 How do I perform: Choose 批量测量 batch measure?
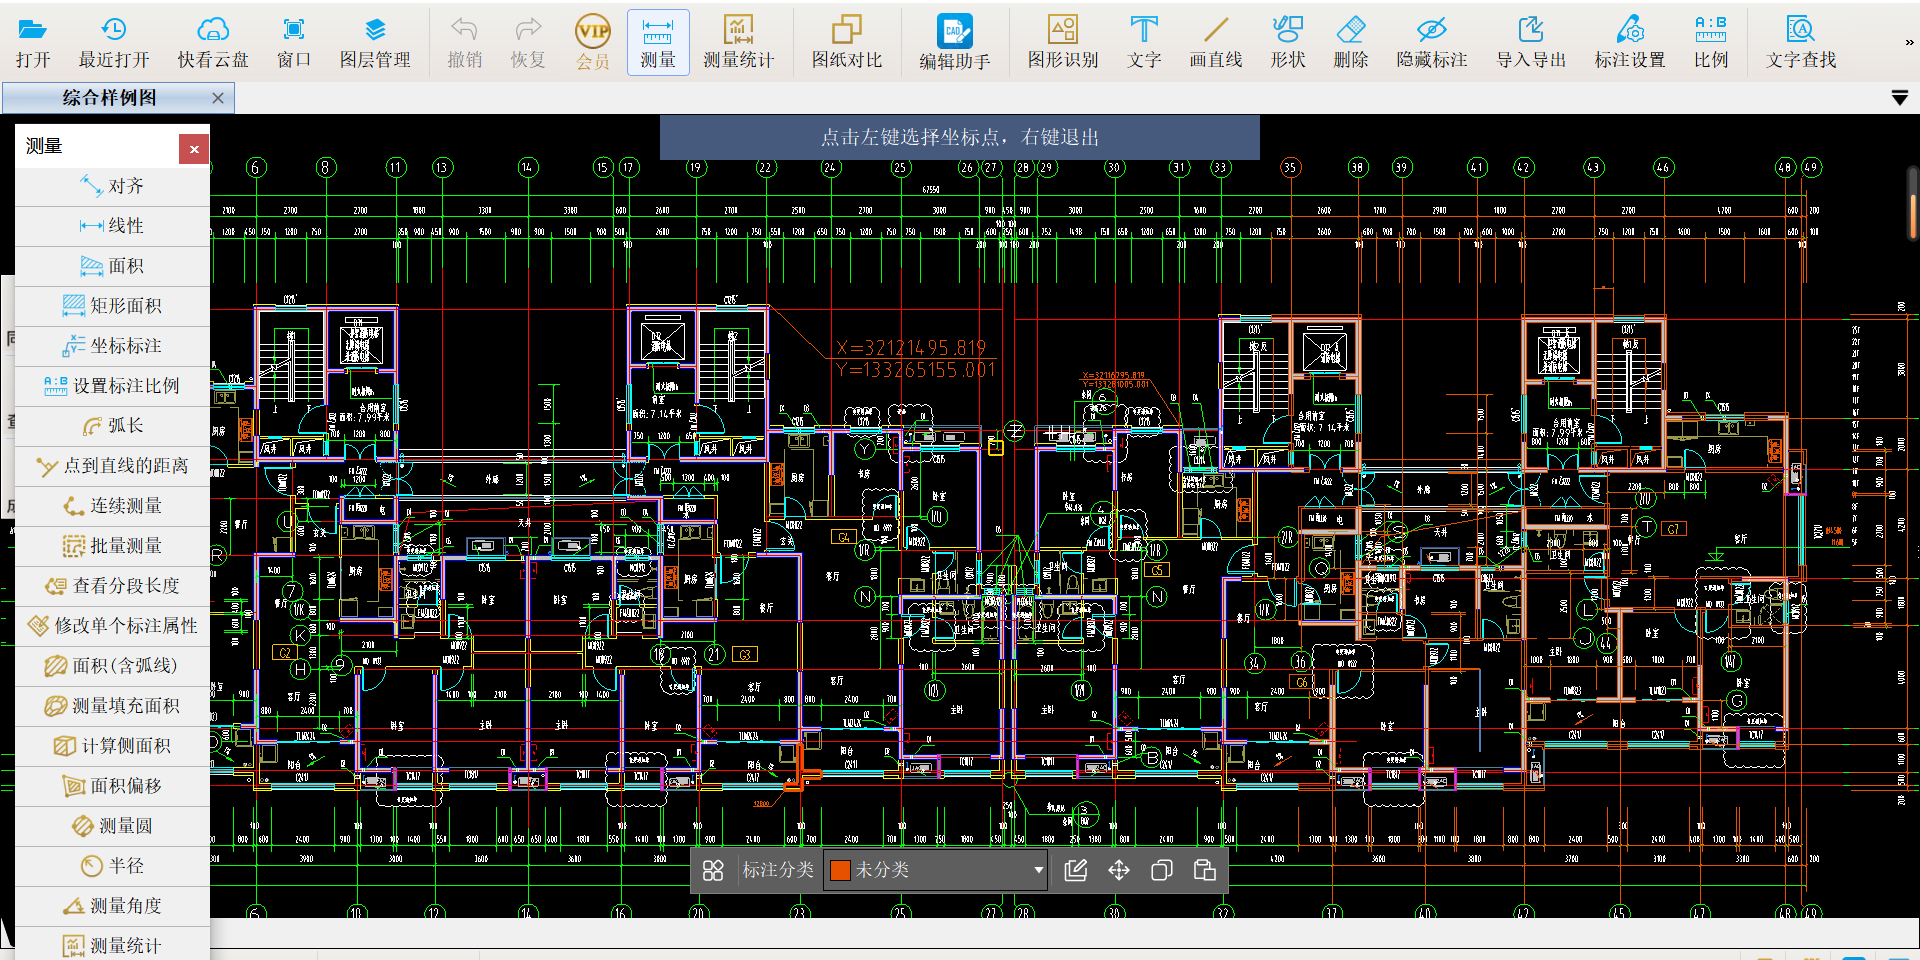(112, 546)
